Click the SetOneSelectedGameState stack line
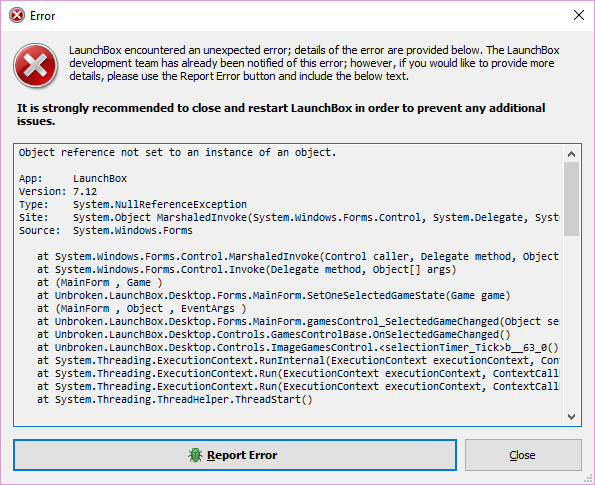595x485 pixels. click(x=274, y=296)
